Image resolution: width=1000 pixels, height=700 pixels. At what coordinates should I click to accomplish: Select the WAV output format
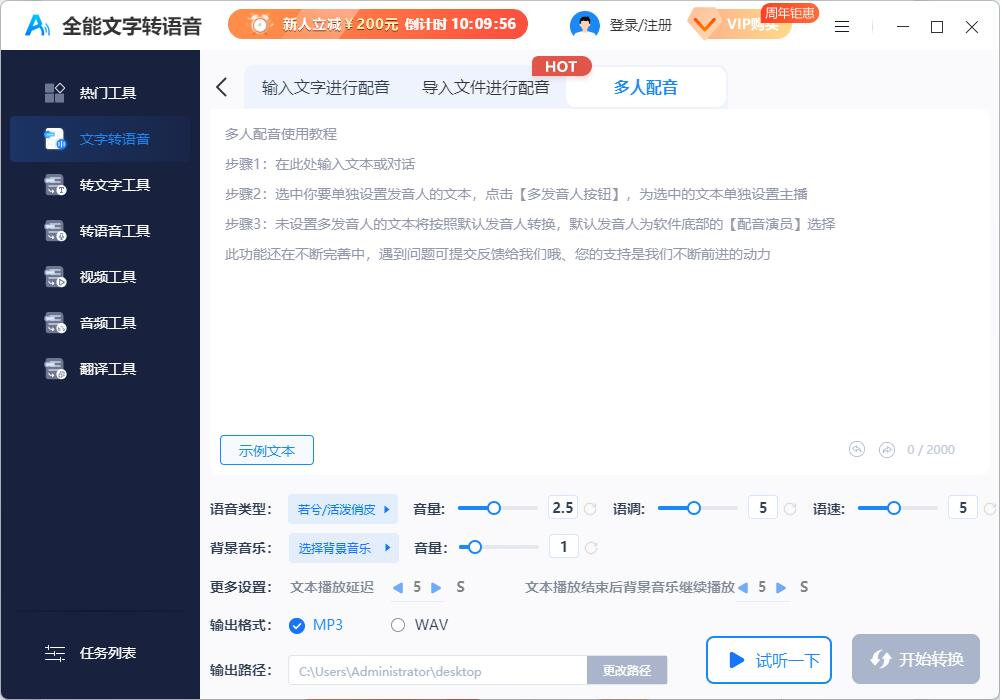[x=420, y=625]
